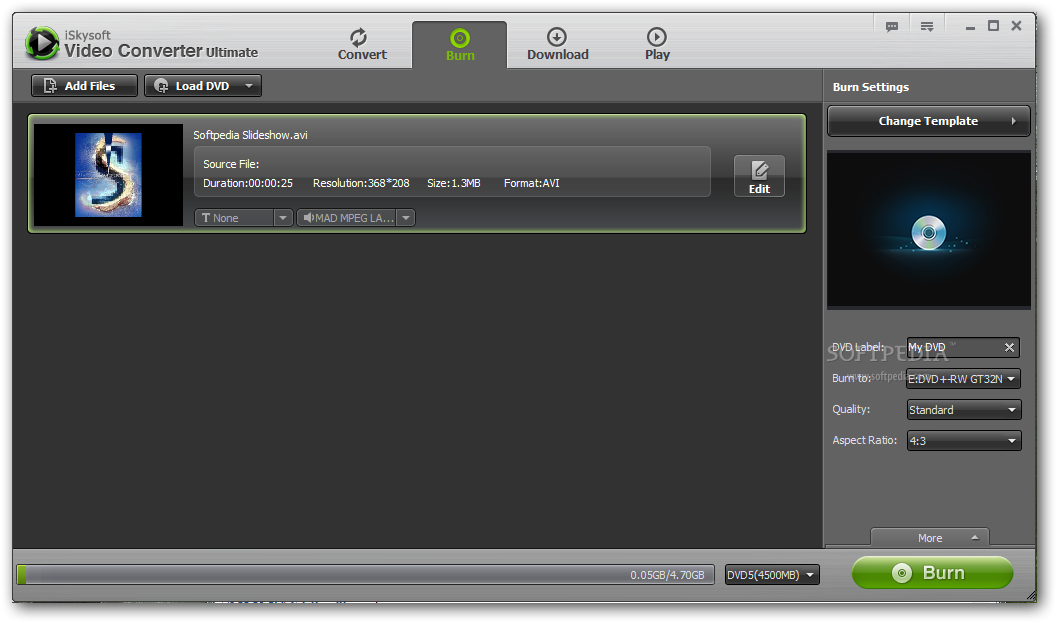1057x623 pixels.
Task: Click the disc capacity progress bar
Action: point(365,575)
